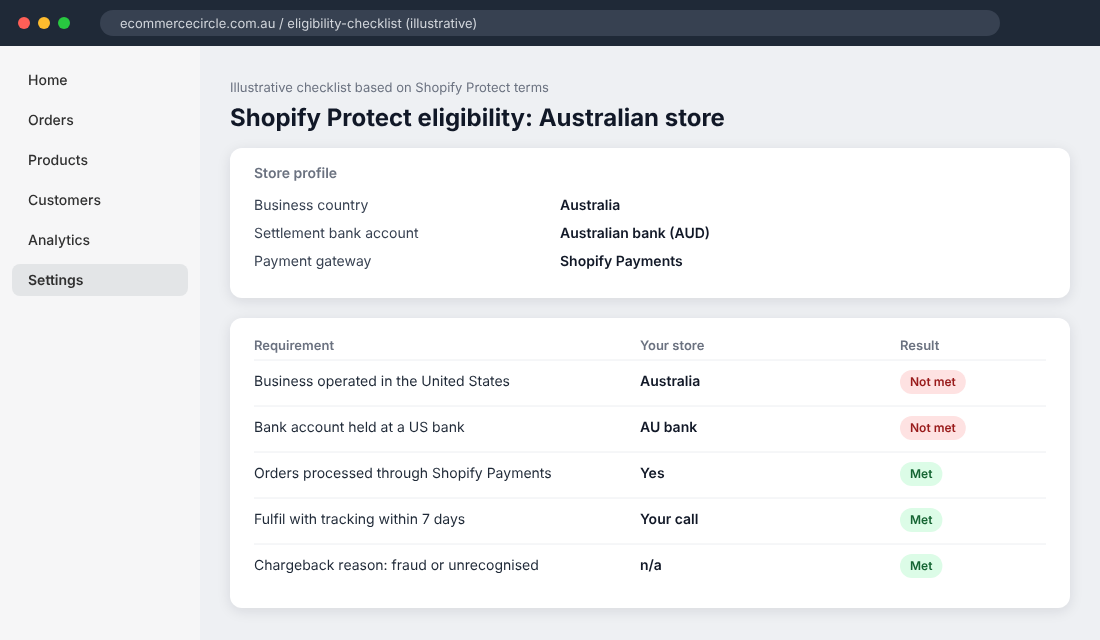Viewport: 1100px width, 640px height.
Task: Click the 'AU bank' table cell
Action: [x=669, y=427]
